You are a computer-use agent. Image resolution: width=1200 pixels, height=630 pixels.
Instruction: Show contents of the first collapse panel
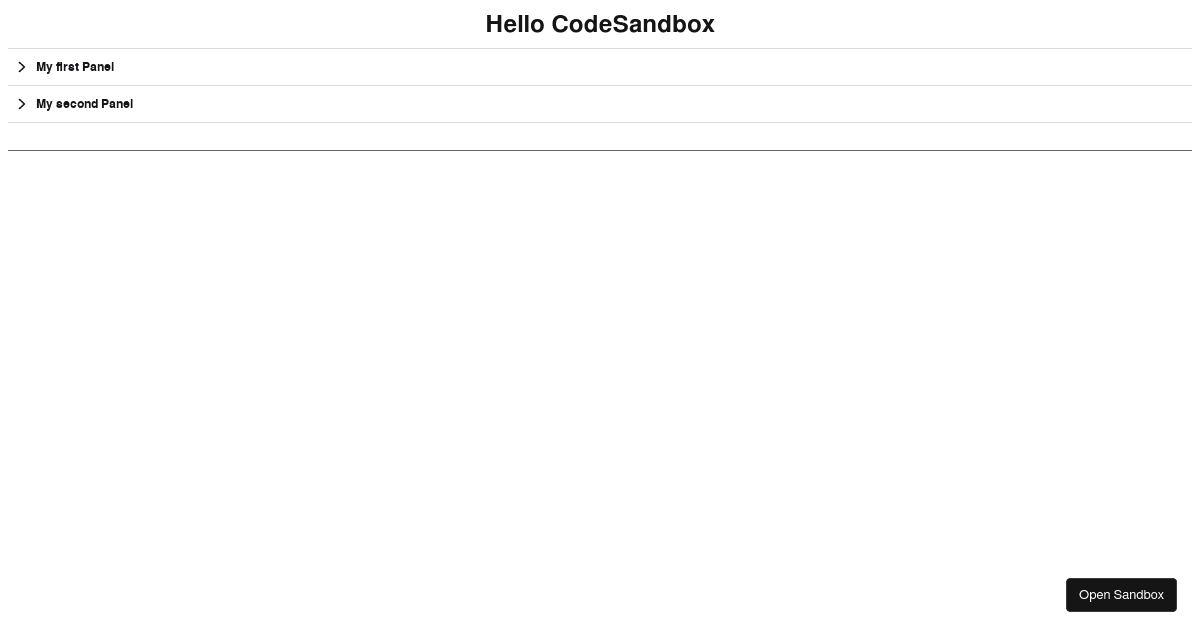(600, 67)
